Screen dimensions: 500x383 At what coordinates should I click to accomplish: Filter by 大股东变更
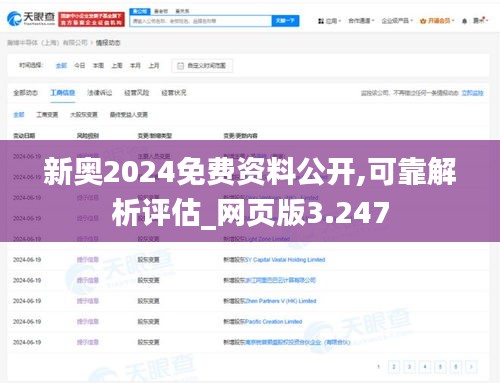(x=84, y=115)
